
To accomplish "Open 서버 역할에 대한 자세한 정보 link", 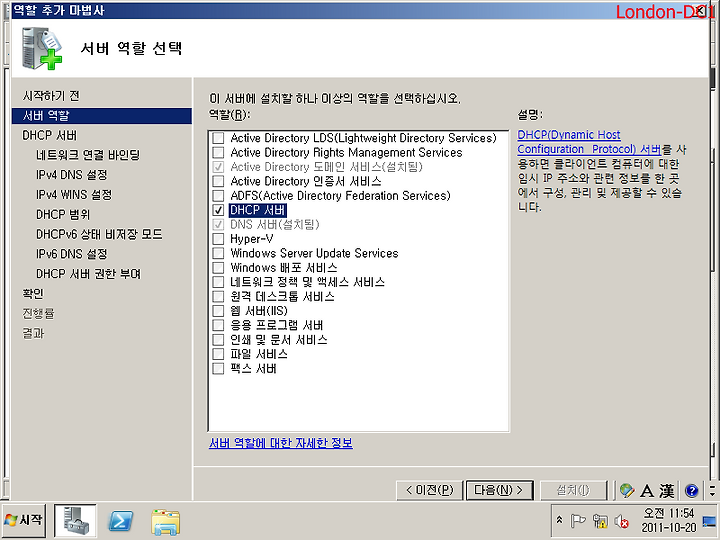I will [281, 443].
